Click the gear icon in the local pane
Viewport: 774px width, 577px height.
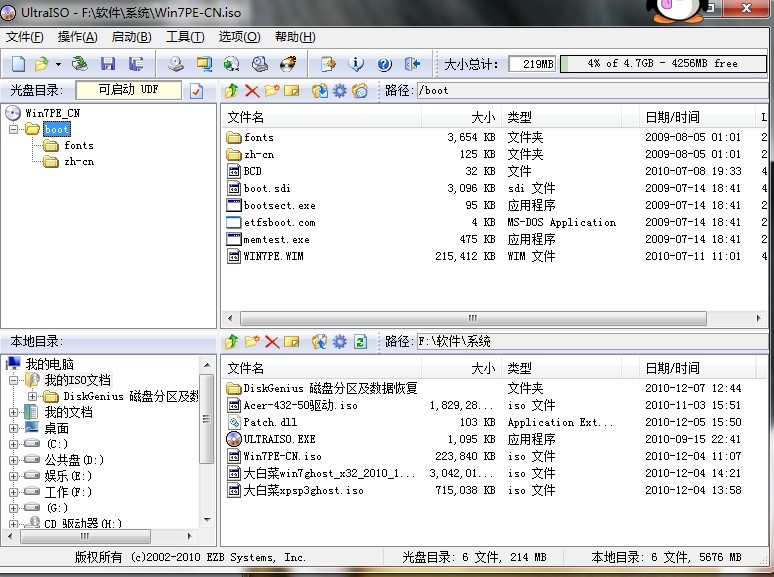340,342
